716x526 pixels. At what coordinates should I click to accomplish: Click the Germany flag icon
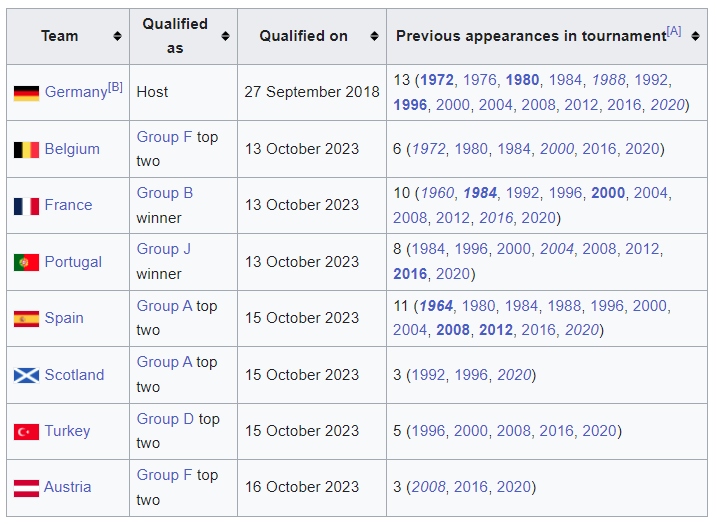26,93
